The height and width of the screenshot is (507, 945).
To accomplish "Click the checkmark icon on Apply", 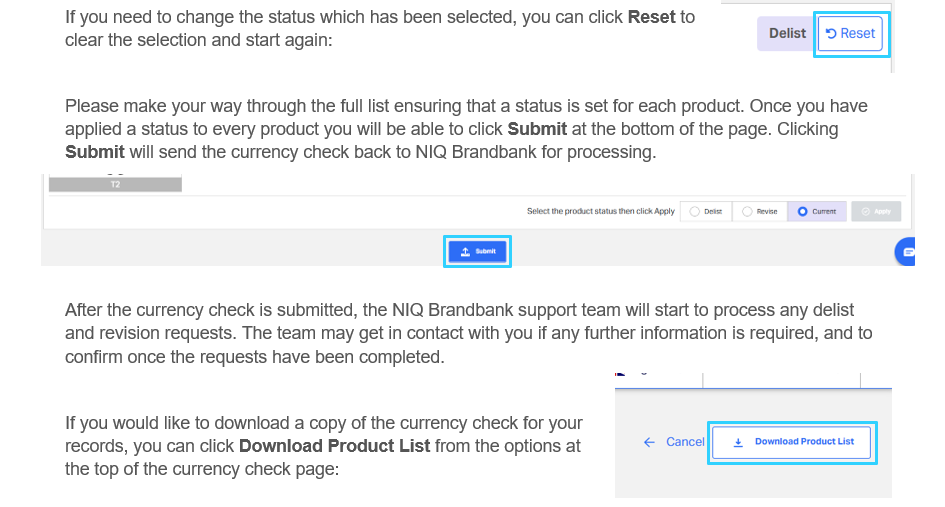I will pyautogui.click(x=865, y=212).
